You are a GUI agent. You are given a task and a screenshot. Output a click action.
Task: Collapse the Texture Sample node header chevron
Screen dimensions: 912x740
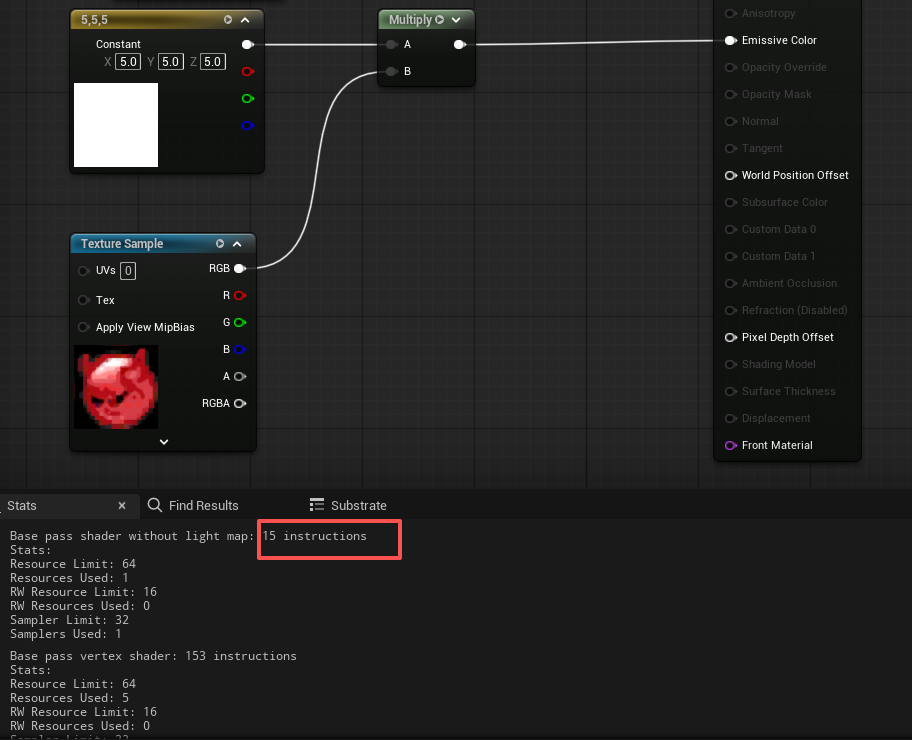point(237,244)
